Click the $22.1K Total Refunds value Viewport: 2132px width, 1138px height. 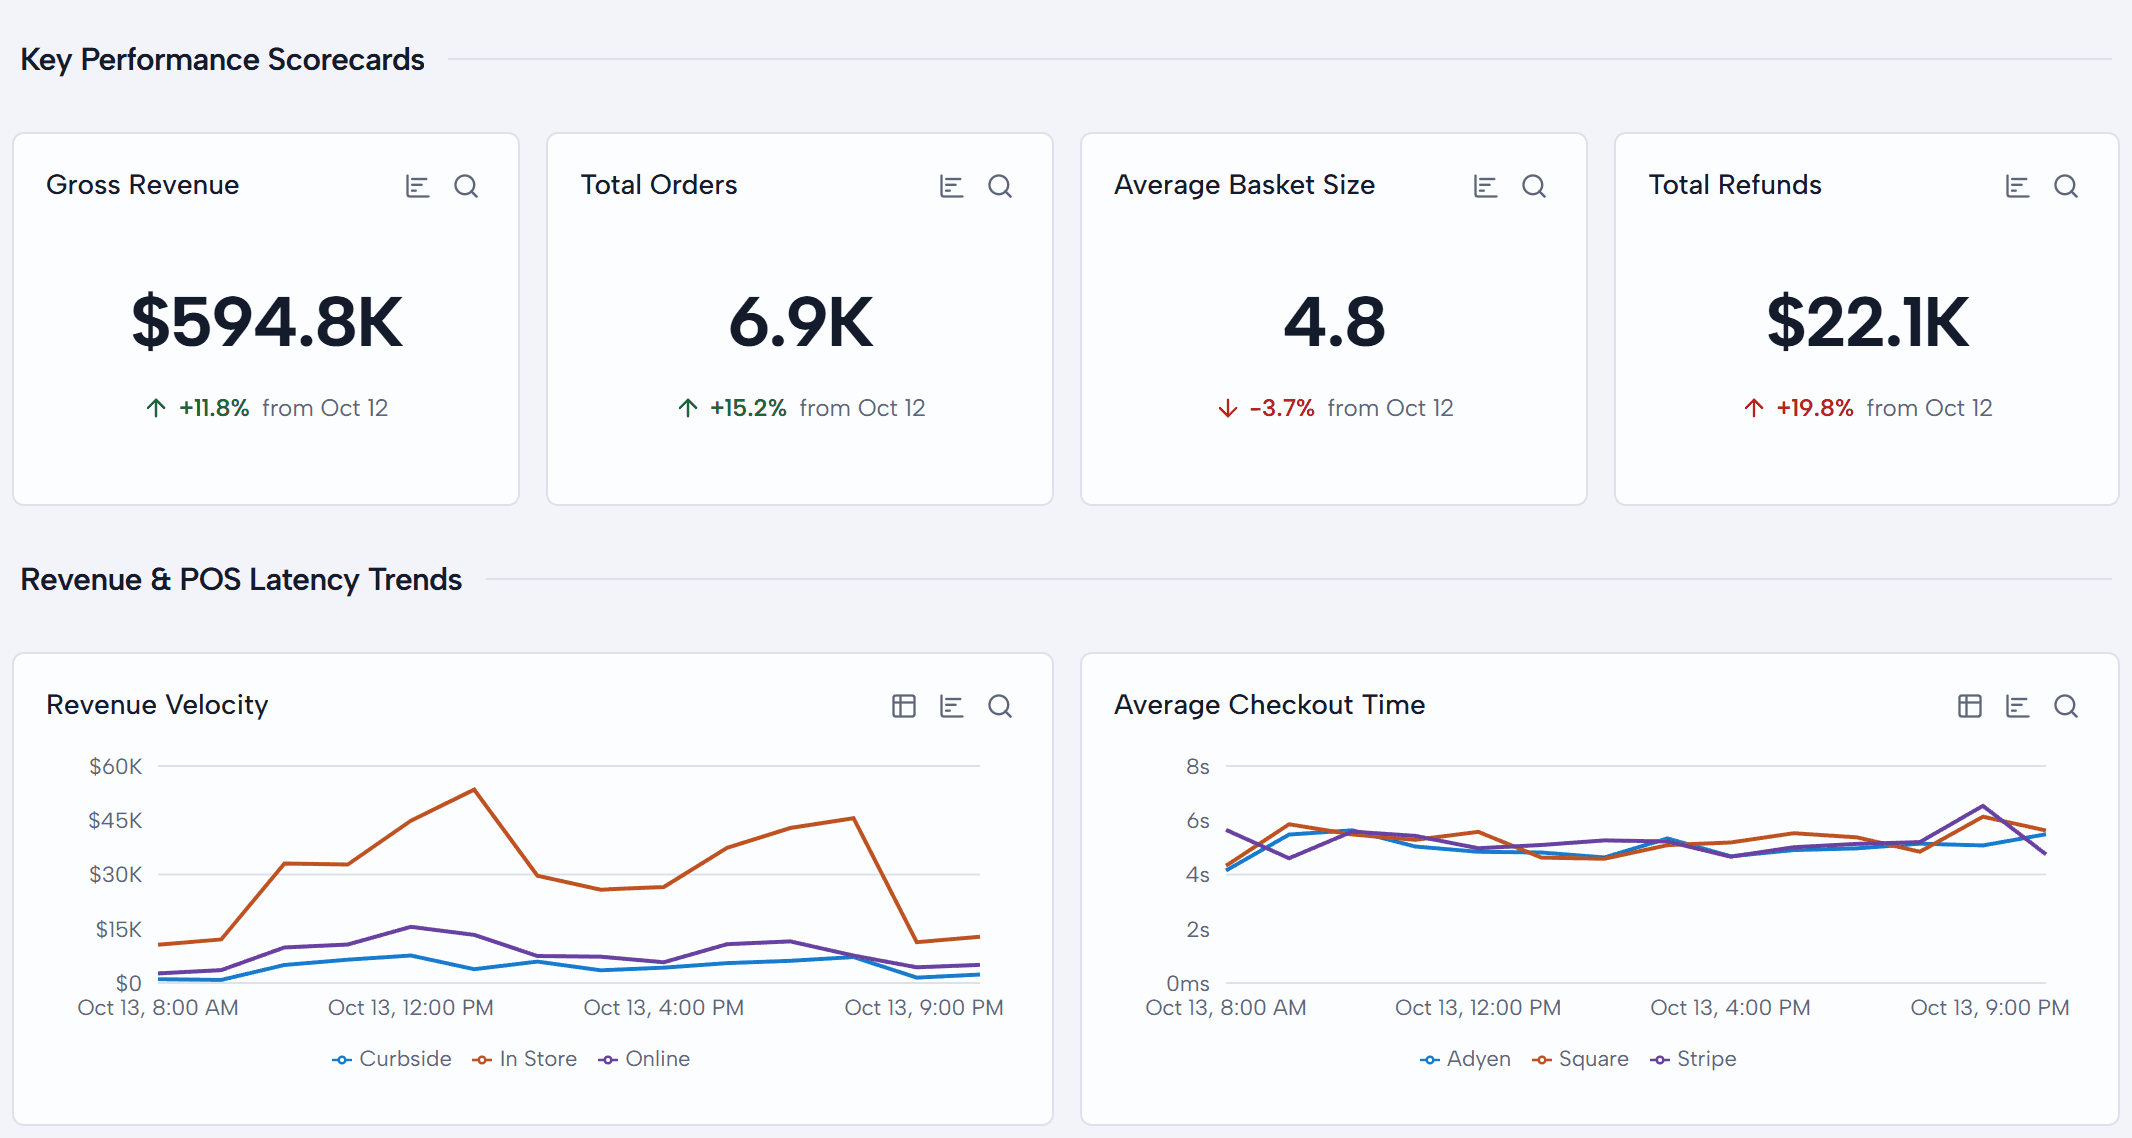click(1868, 322)
